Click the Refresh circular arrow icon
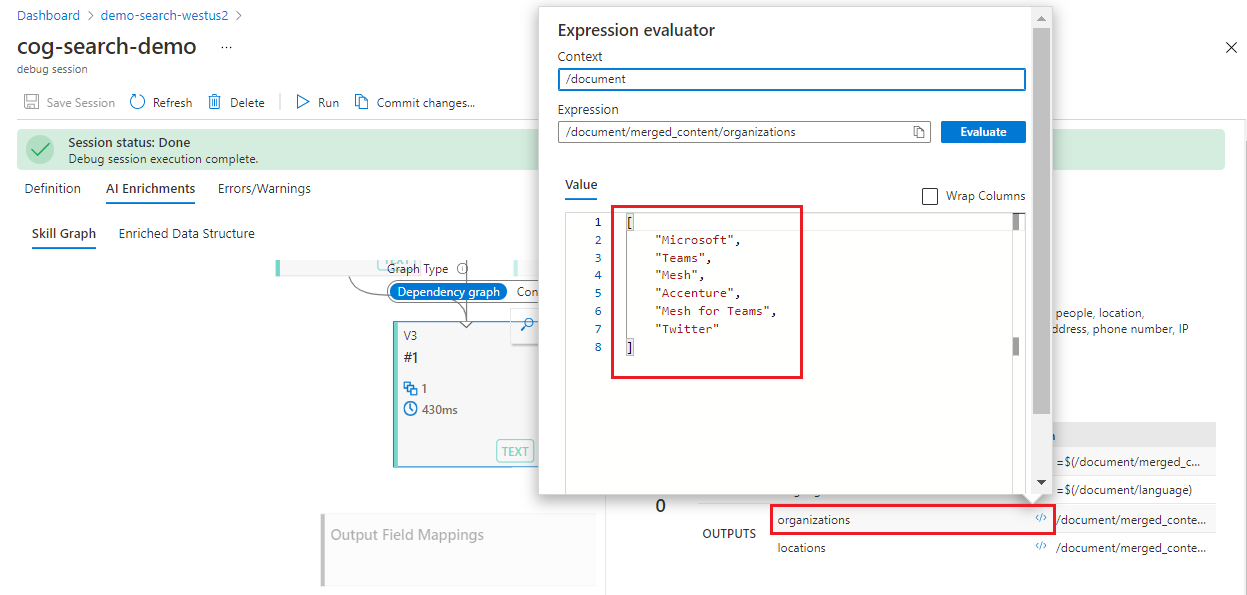This screenshot has width=1247, height=595. click(138, 102)
